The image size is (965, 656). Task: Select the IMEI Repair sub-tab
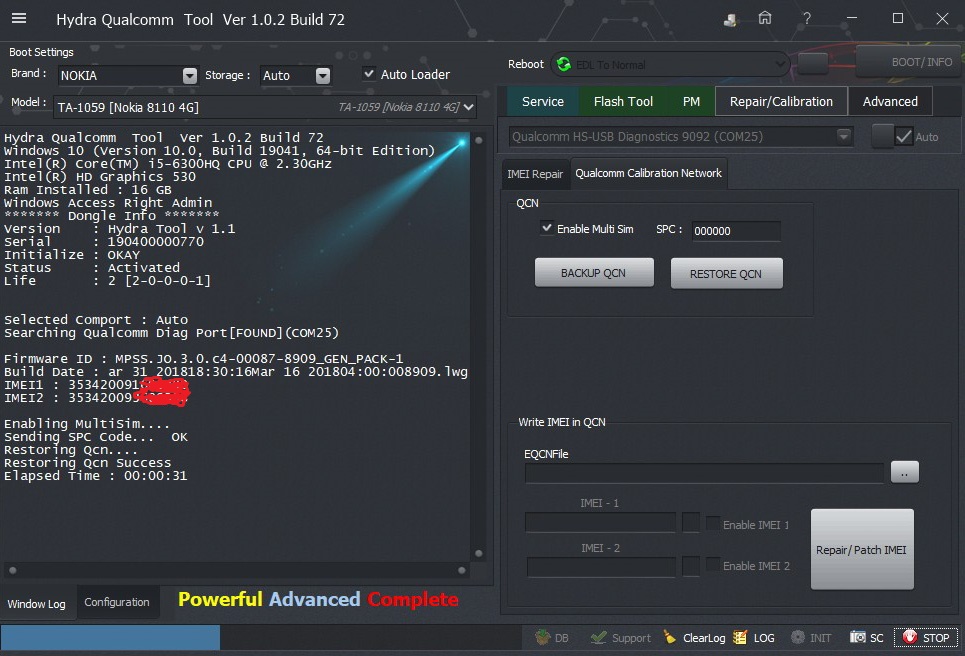(x=535, y=174)
